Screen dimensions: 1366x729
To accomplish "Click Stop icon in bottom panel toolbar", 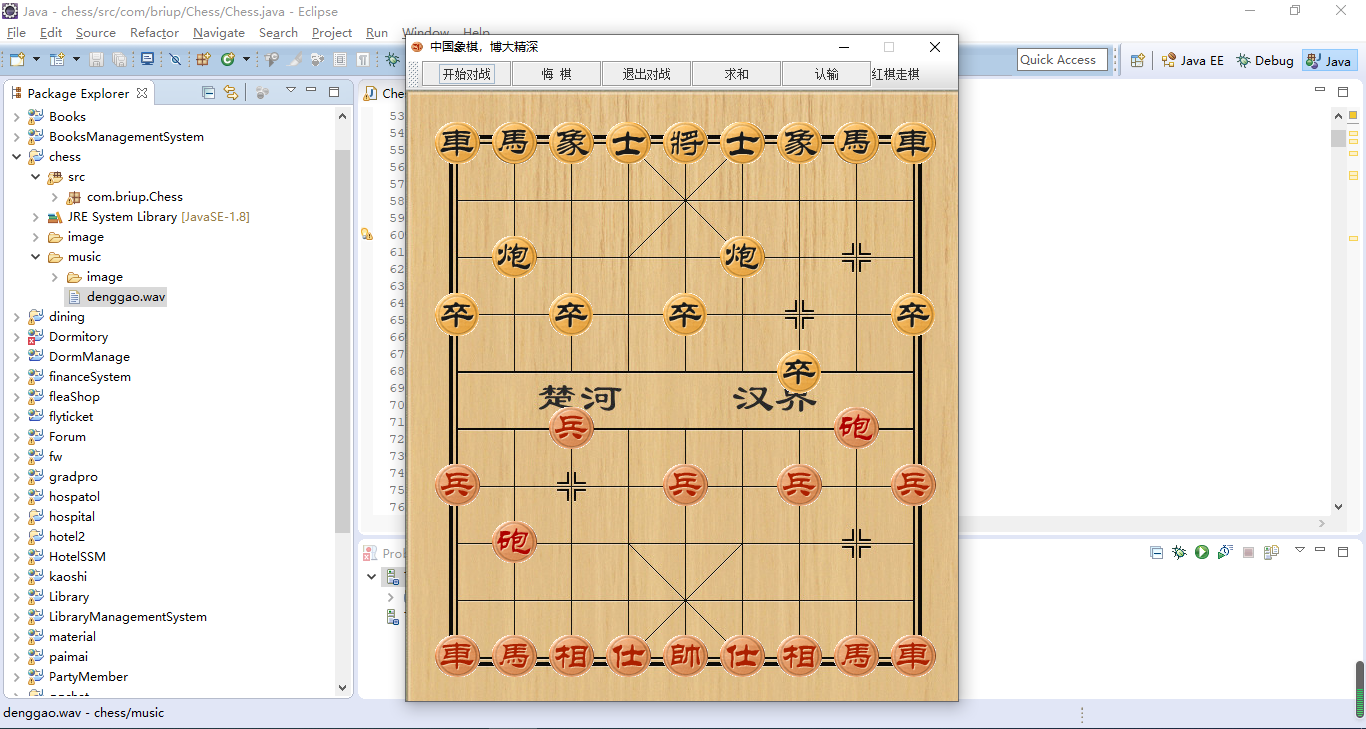I will [x=1248, y=552].
